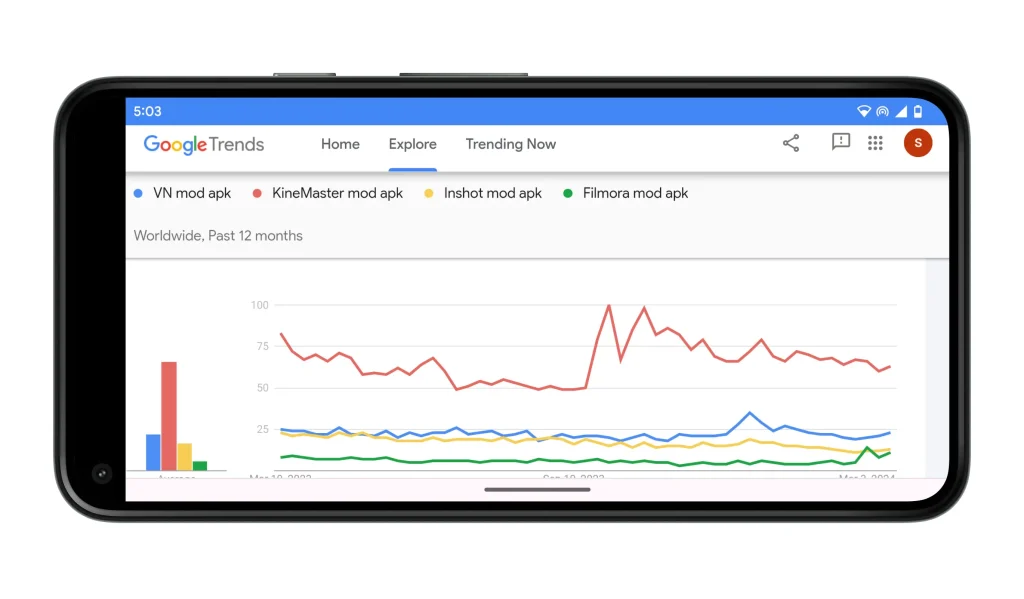1024x599 pixels.
Task: Click the share icon in the header
Action: coord(791,143)
